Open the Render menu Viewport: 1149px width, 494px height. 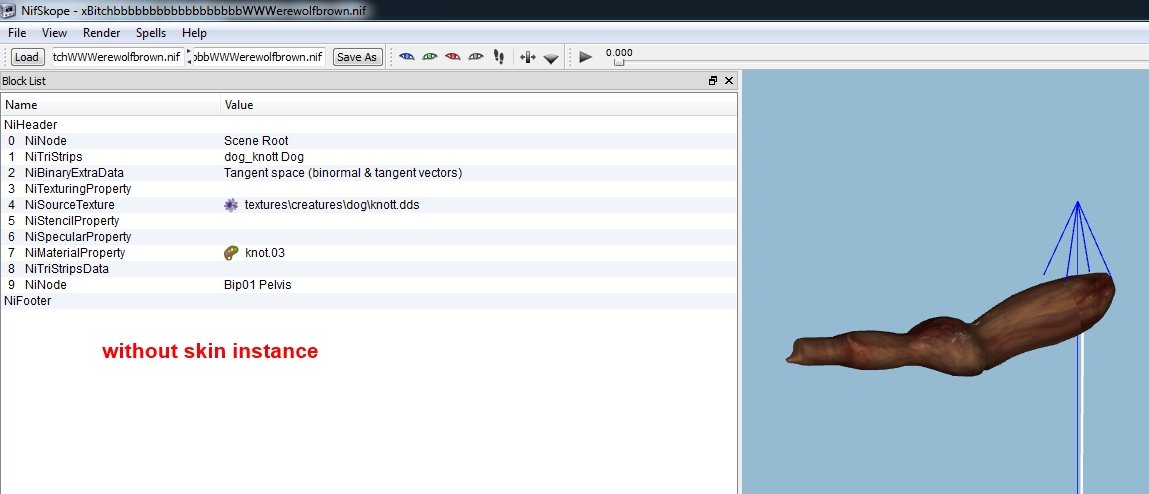[102, 33]
